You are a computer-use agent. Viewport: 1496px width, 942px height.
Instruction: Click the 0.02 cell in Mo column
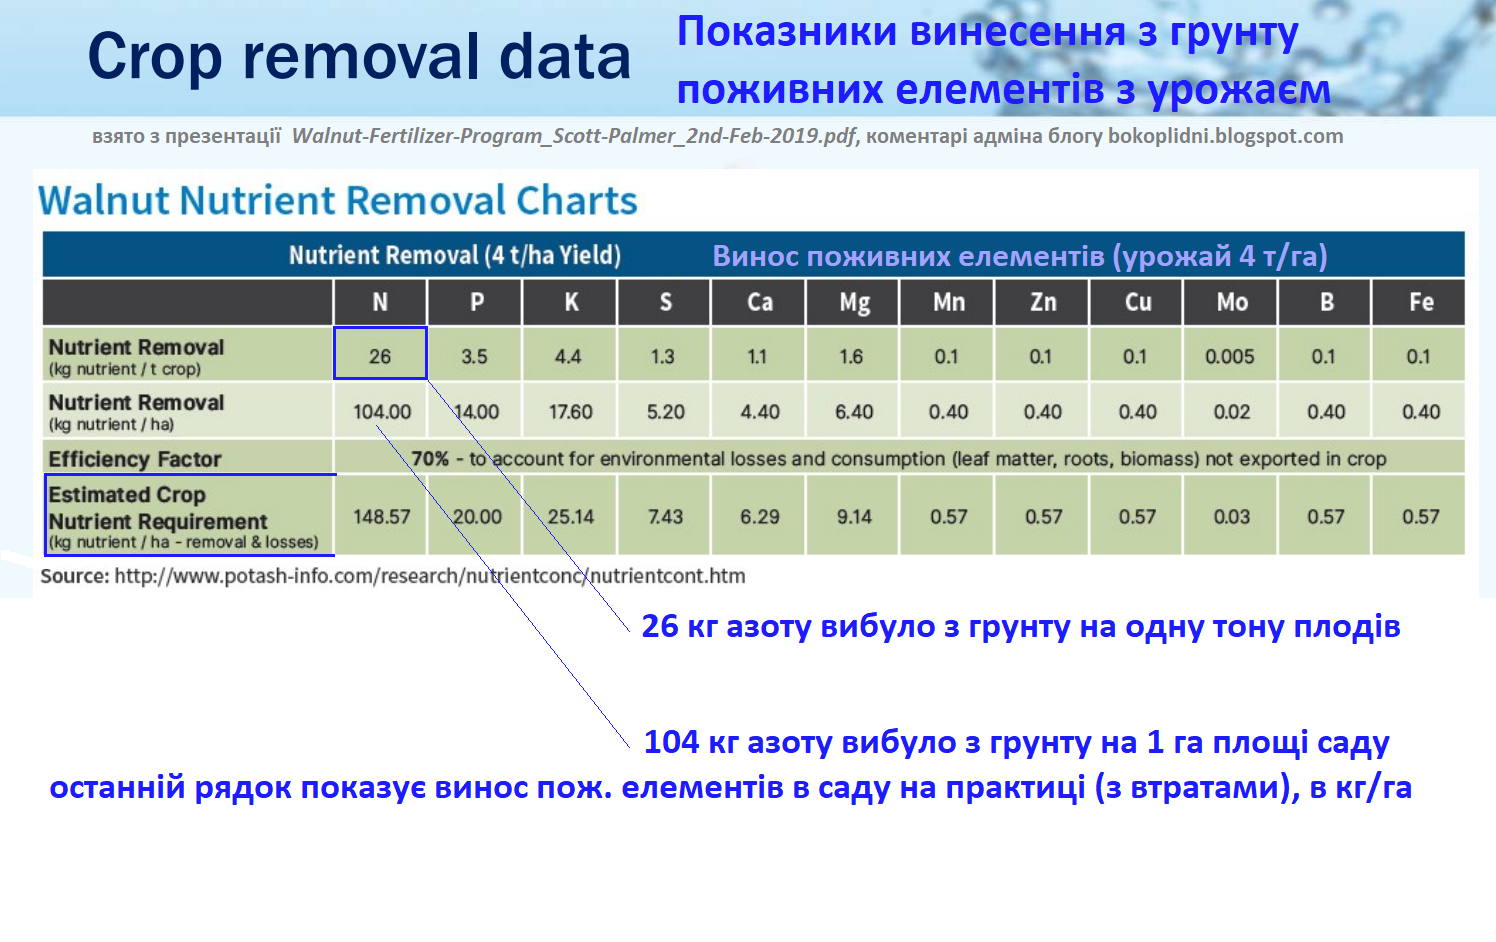pos(1232,411)
